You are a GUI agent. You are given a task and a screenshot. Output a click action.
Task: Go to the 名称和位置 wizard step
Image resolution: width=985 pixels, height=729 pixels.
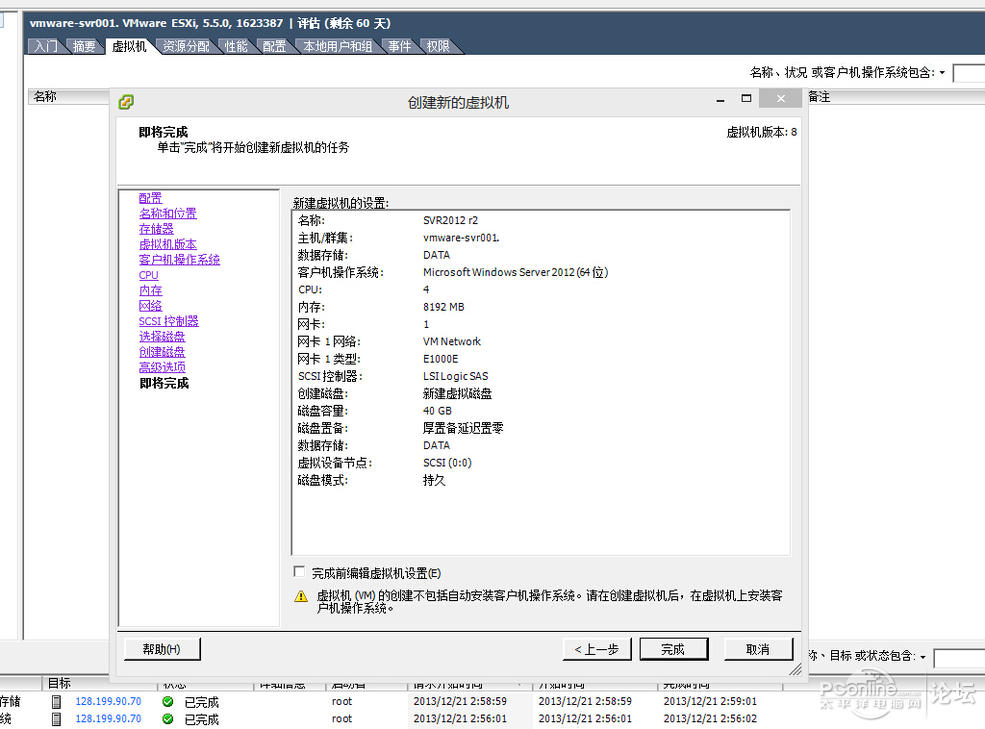tap(168, 213)
